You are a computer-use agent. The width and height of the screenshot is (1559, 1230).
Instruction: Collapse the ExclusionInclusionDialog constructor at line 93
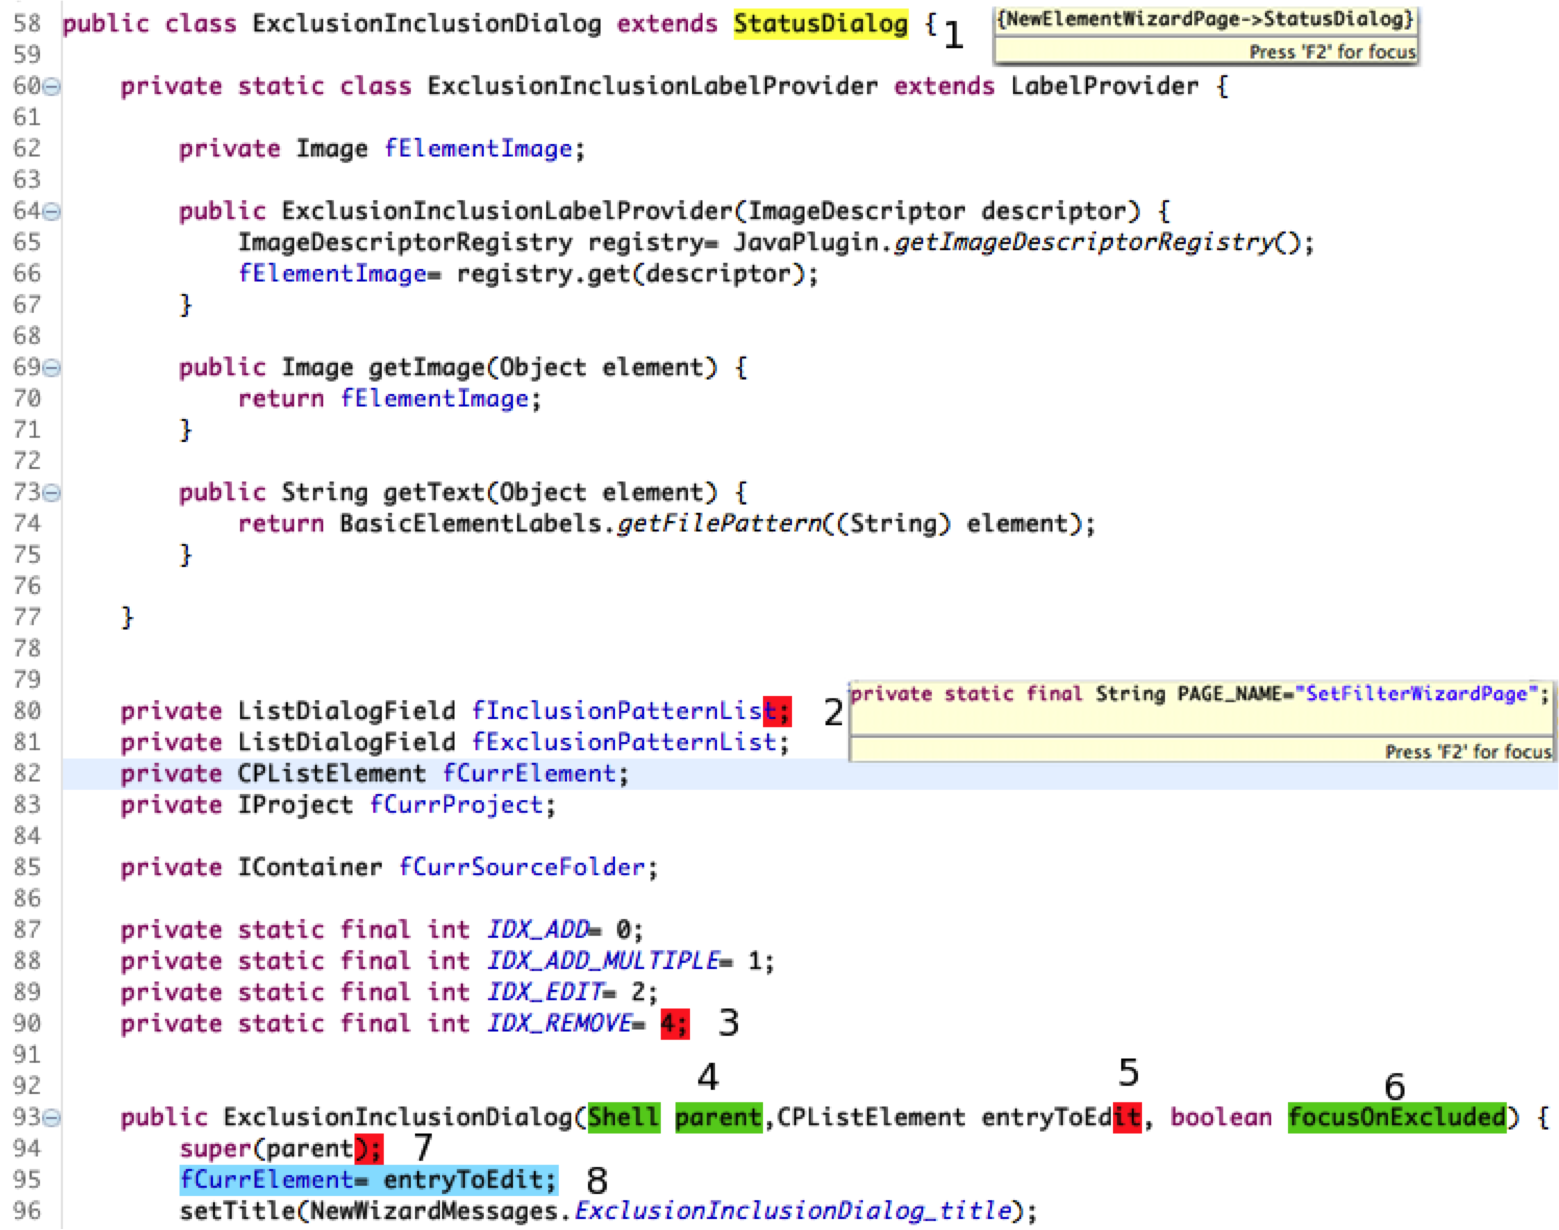click(x=51, y=1118)
